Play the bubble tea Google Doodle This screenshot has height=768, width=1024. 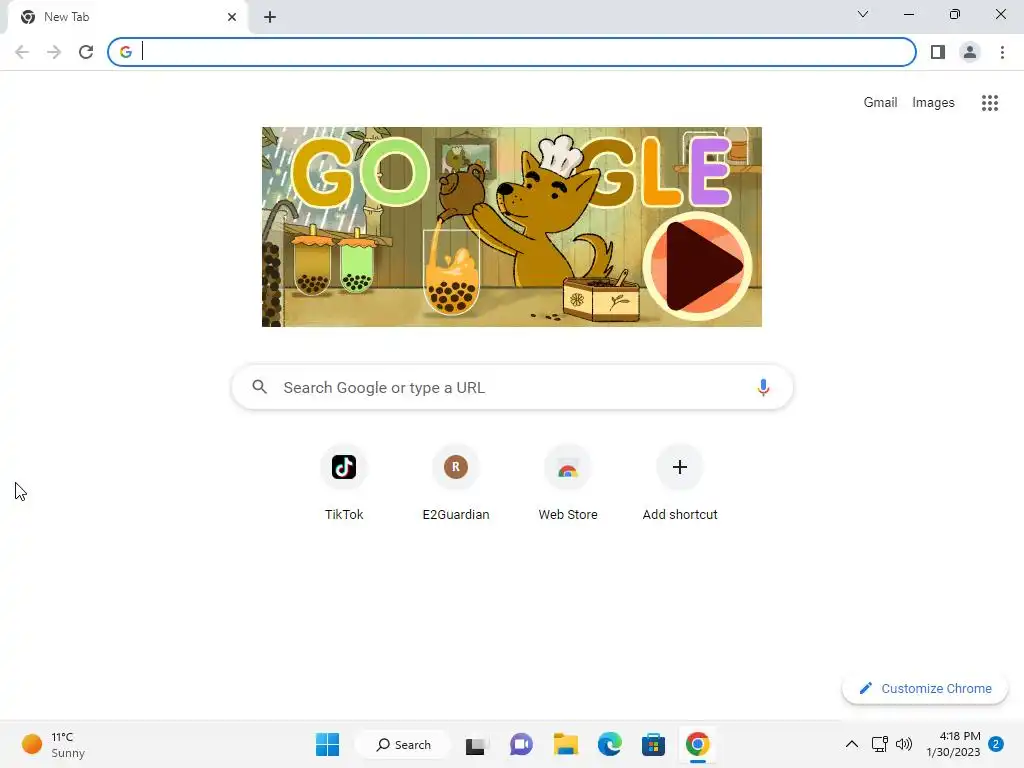pos(697,266)
